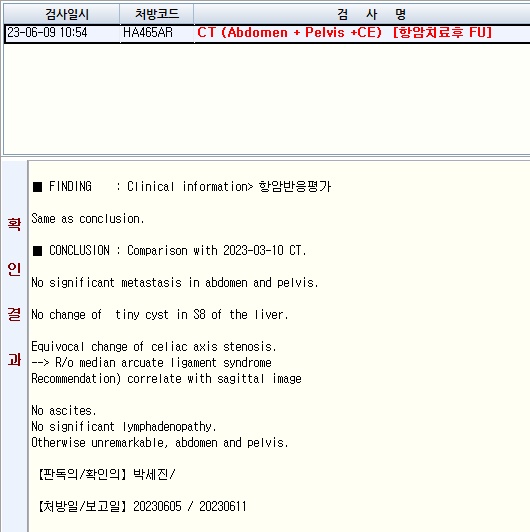Click the 확인결과 vertical side label
The width and height of the screenshot is (530, 532).
coord(14,292)
